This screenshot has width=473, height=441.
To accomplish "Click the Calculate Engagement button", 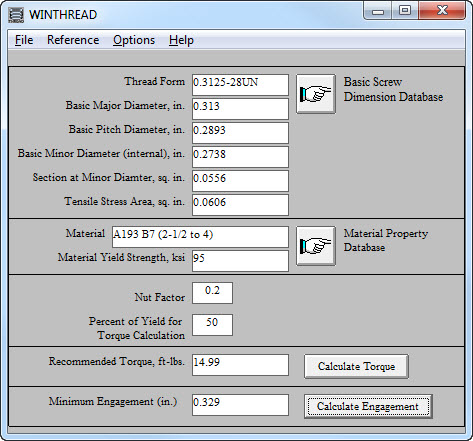I will (368, 406).
